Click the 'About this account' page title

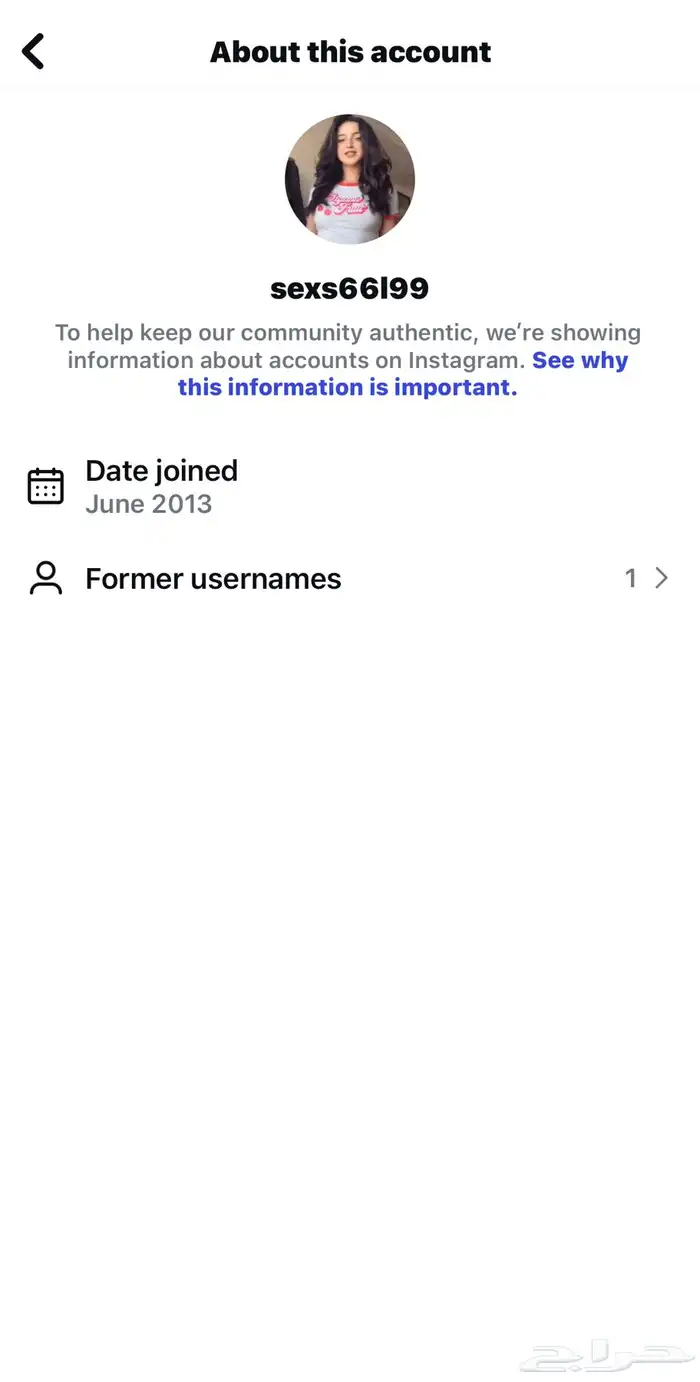(x=350, y=52)
